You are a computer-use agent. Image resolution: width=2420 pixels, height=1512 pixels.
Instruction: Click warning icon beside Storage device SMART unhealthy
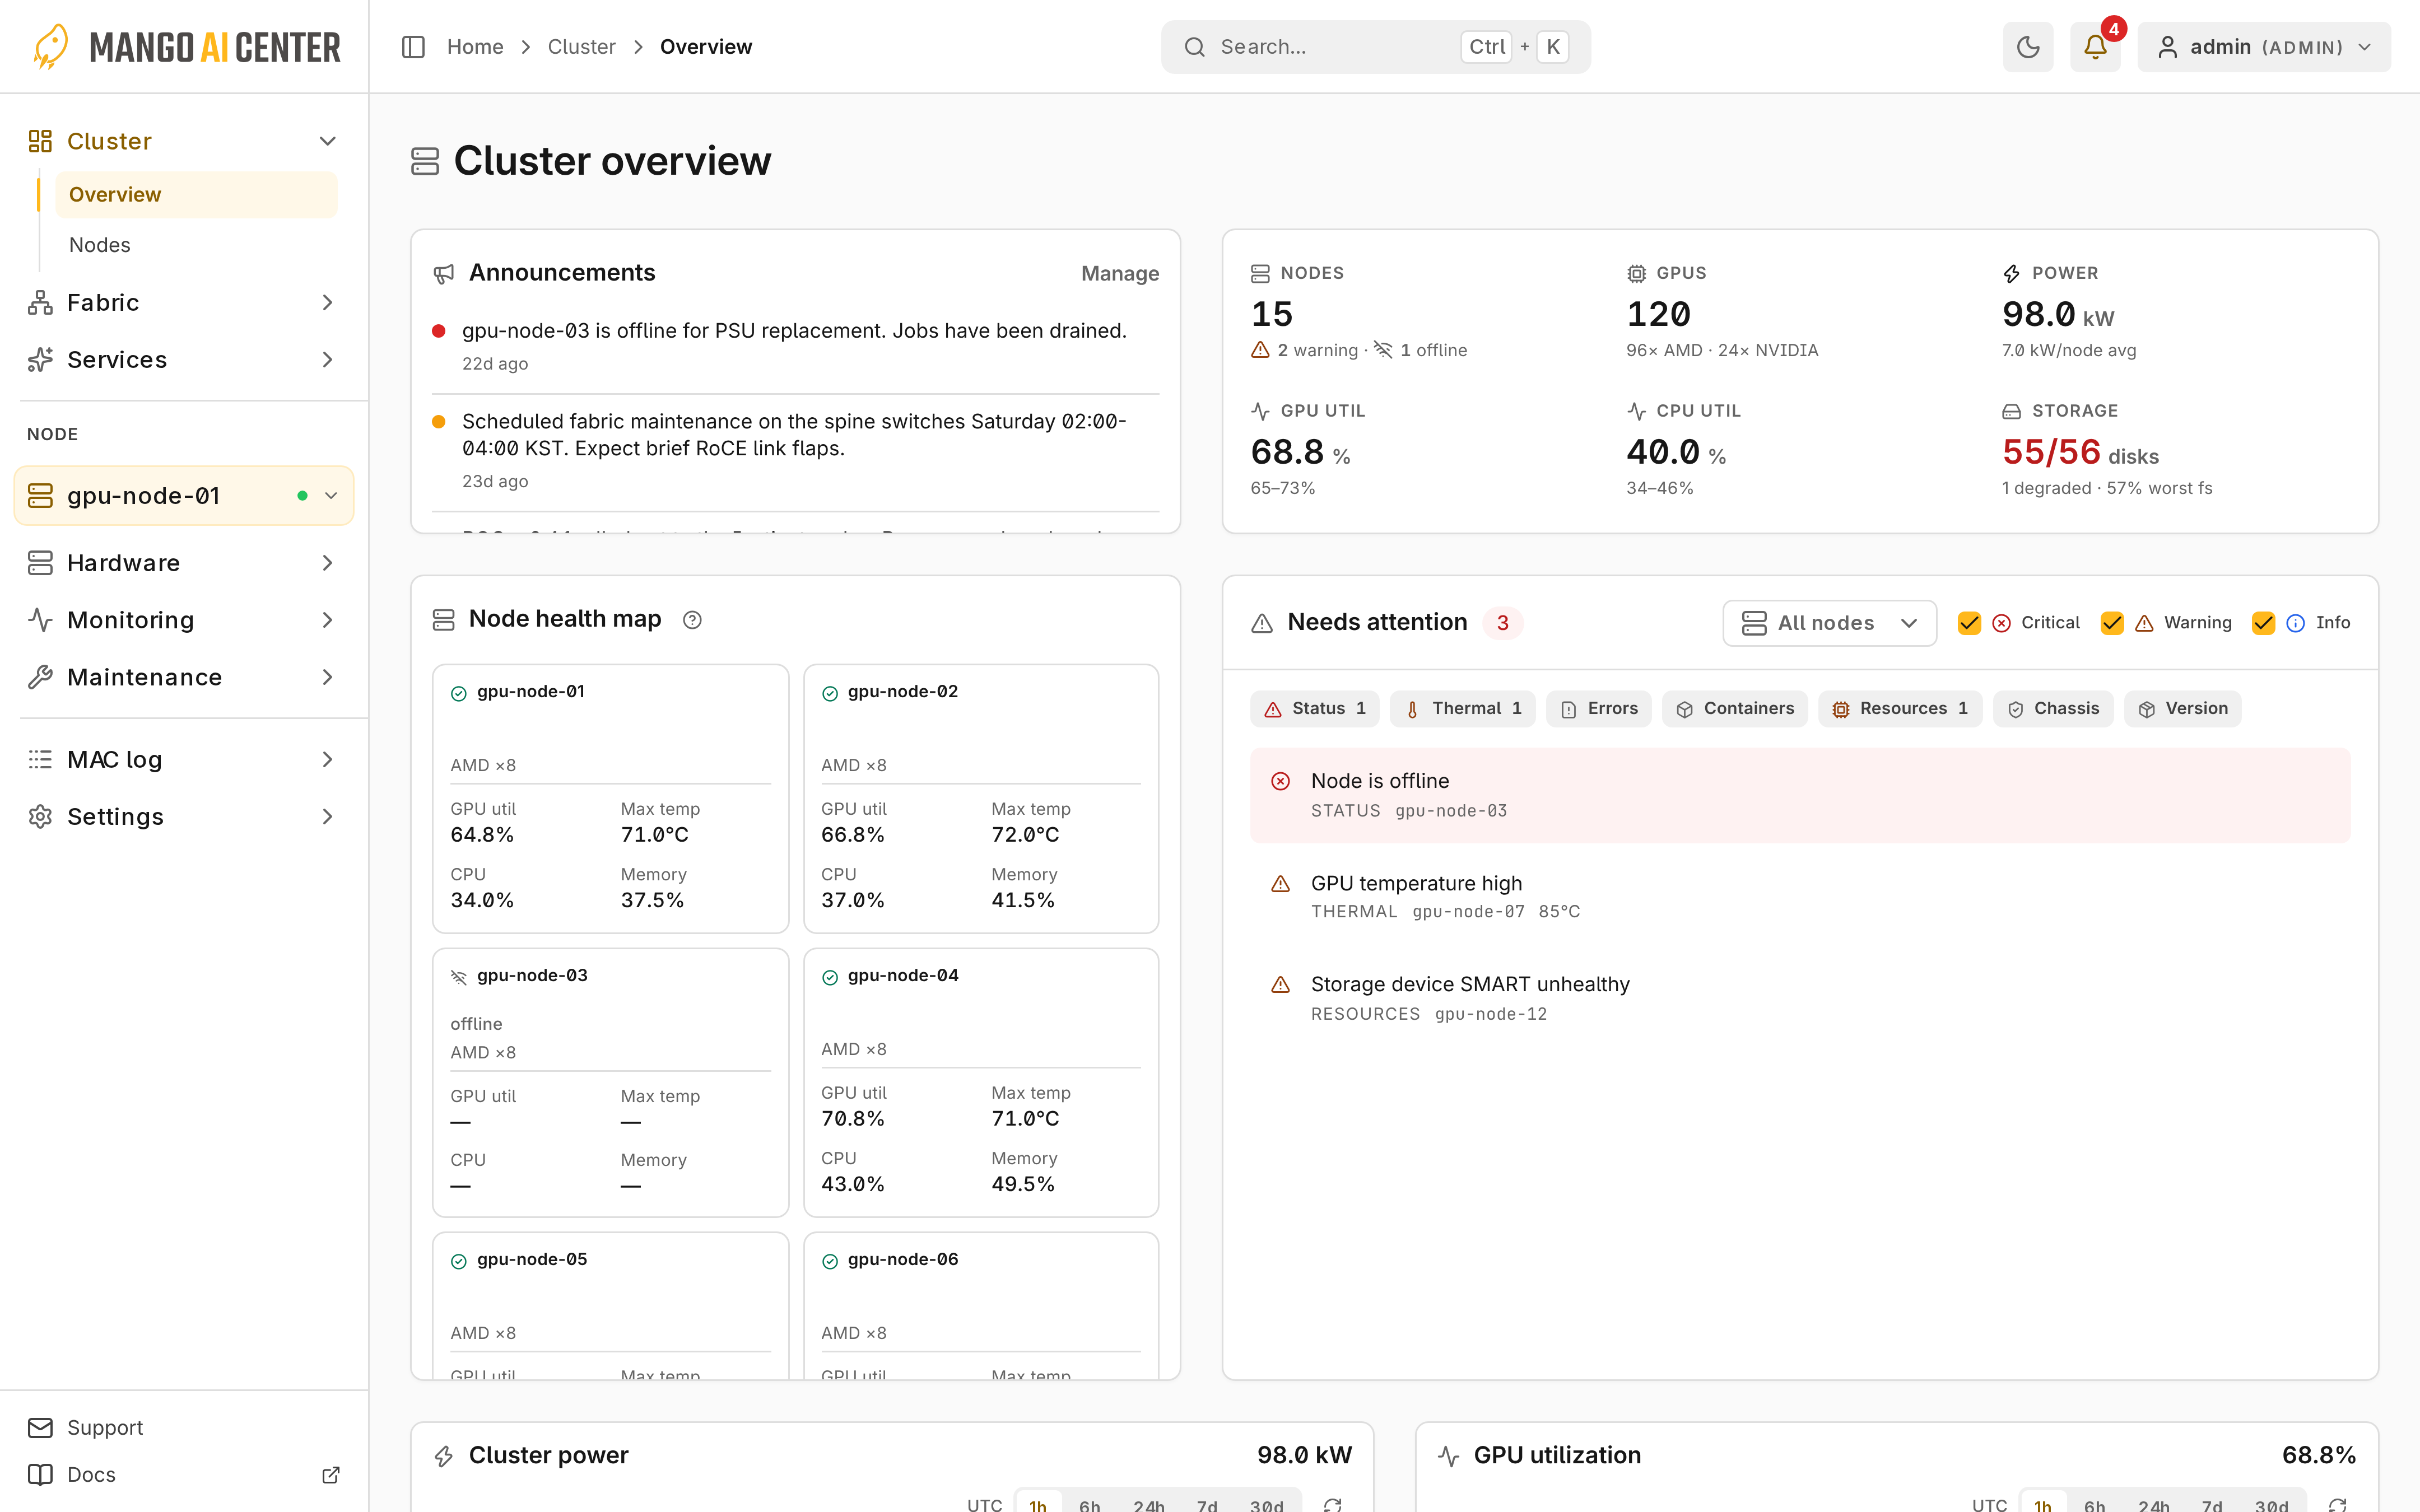(x=1280, y=985)
